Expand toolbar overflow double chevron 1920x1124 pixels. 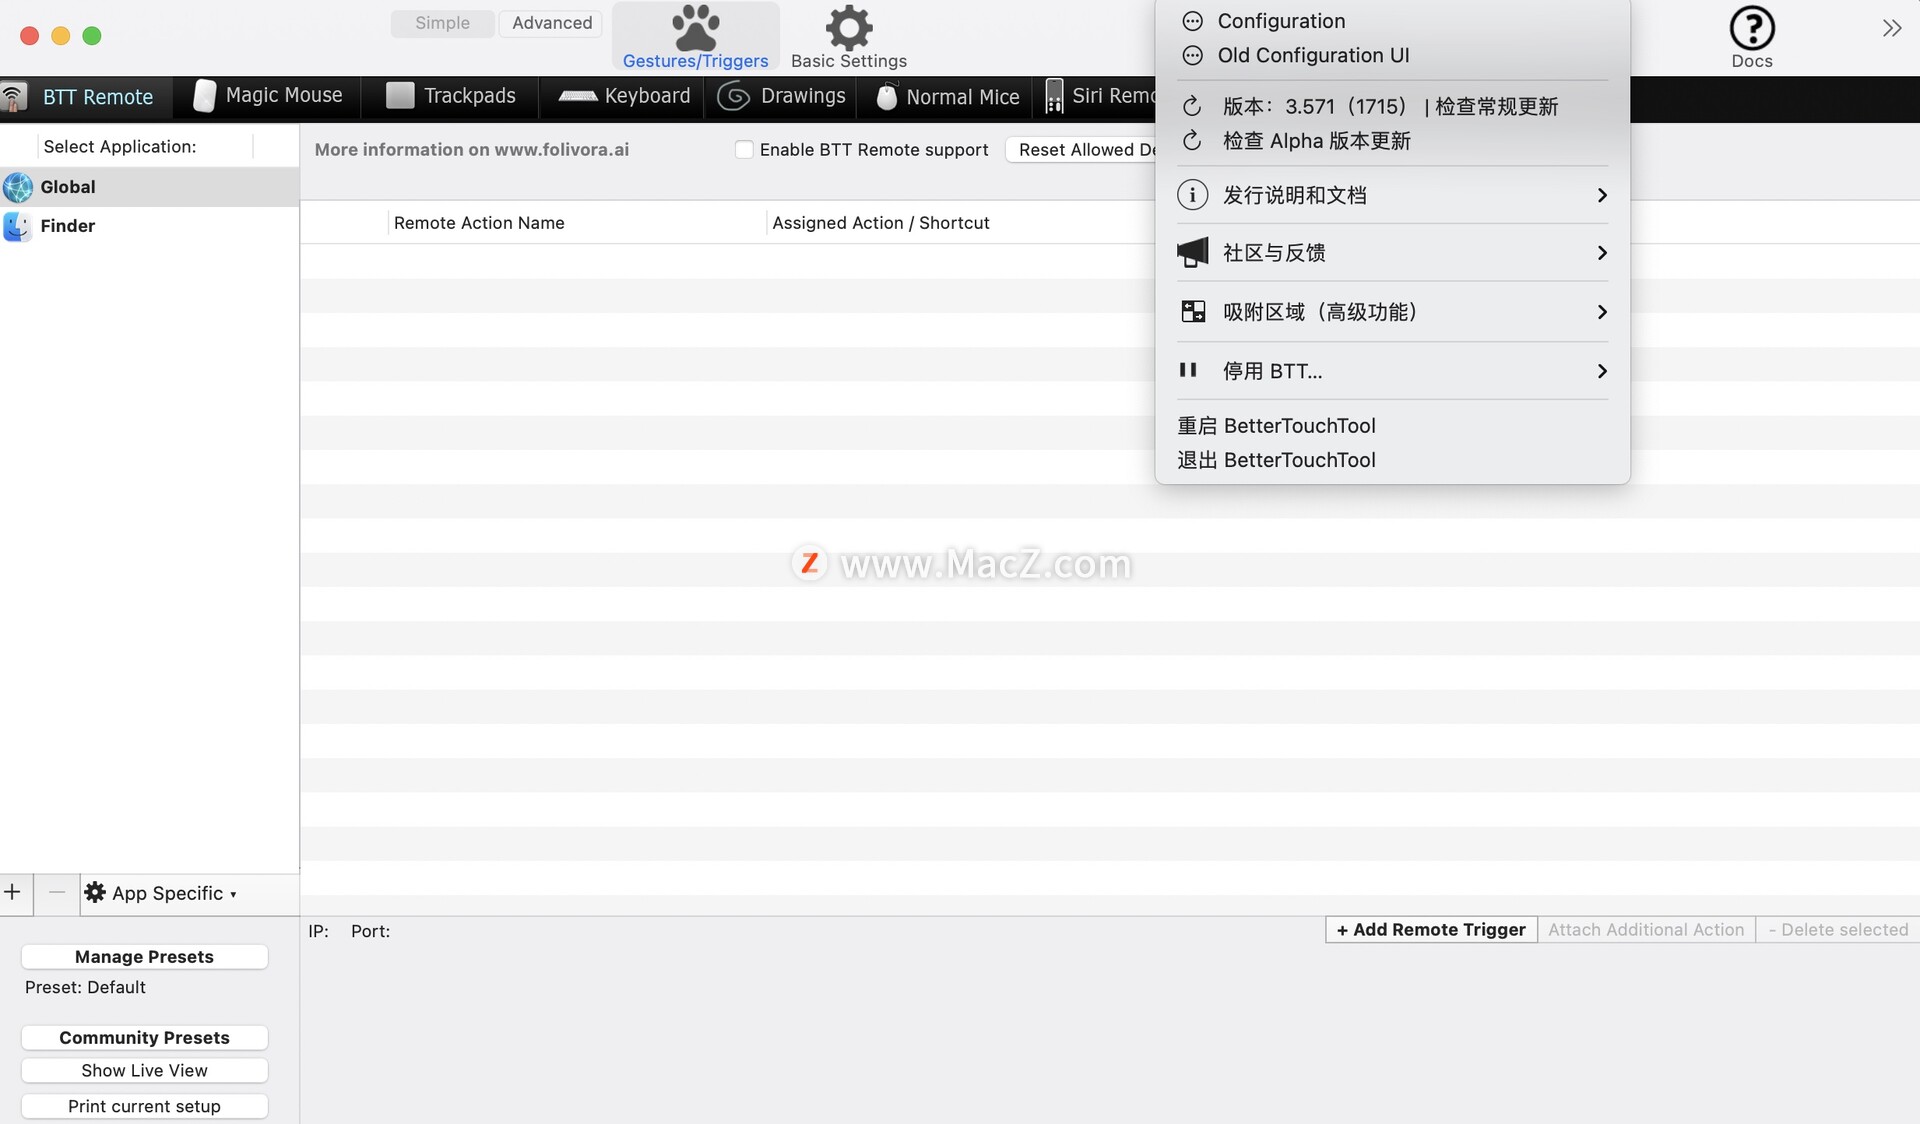coord(1891,28)
